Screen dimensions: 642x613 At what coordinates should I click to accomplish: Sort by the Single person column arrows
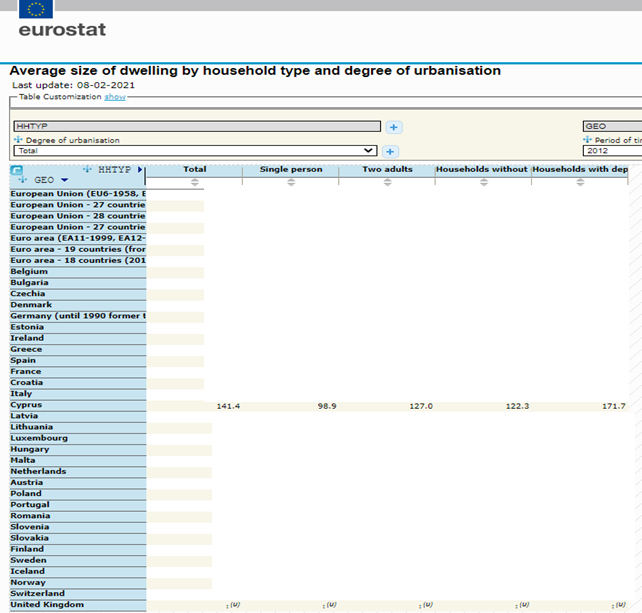(291, 182)
